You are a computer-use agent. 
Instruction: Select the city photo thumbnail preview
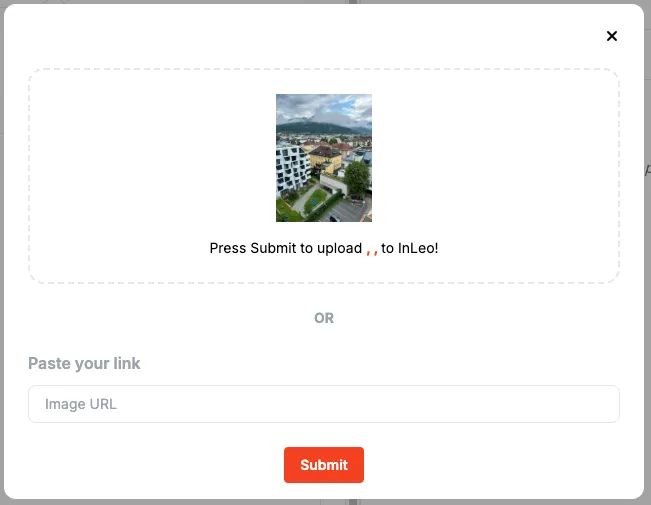[x=324, y=158]
